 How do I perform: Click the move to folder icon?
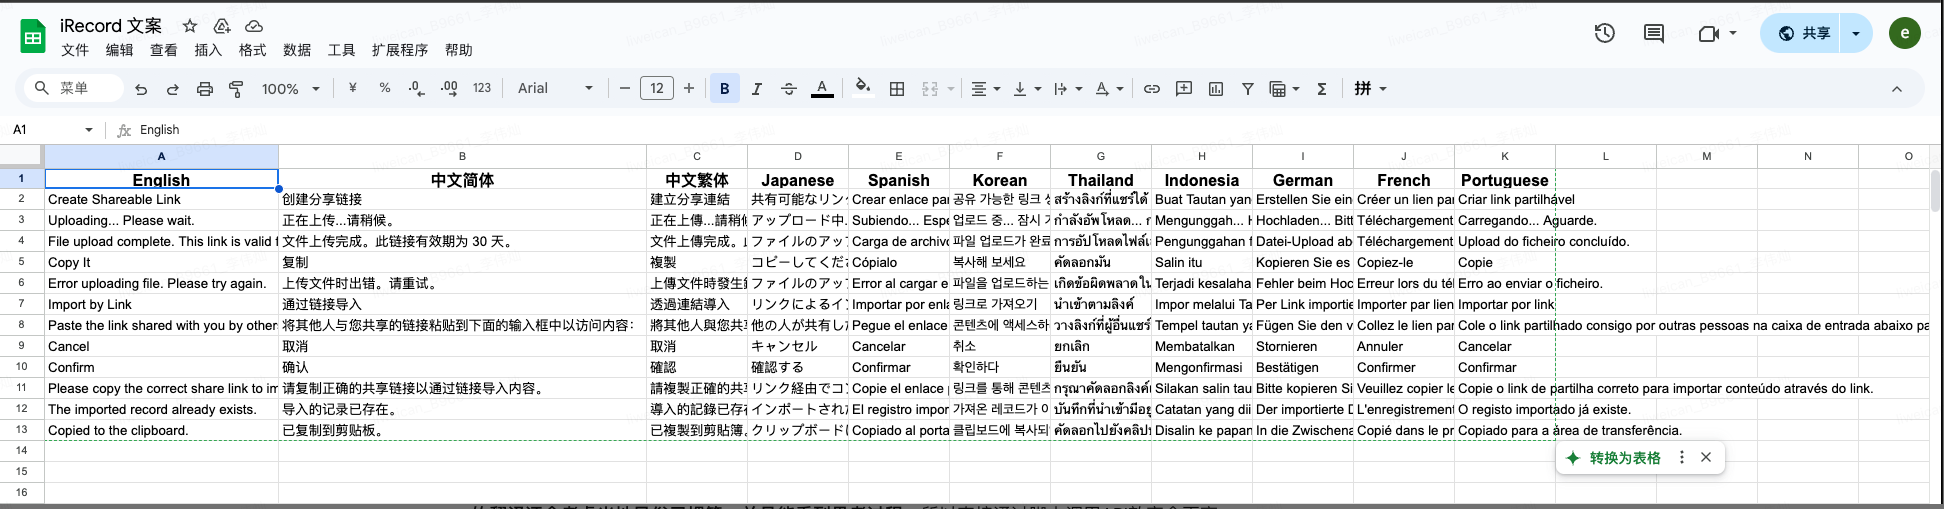point(222,26)
